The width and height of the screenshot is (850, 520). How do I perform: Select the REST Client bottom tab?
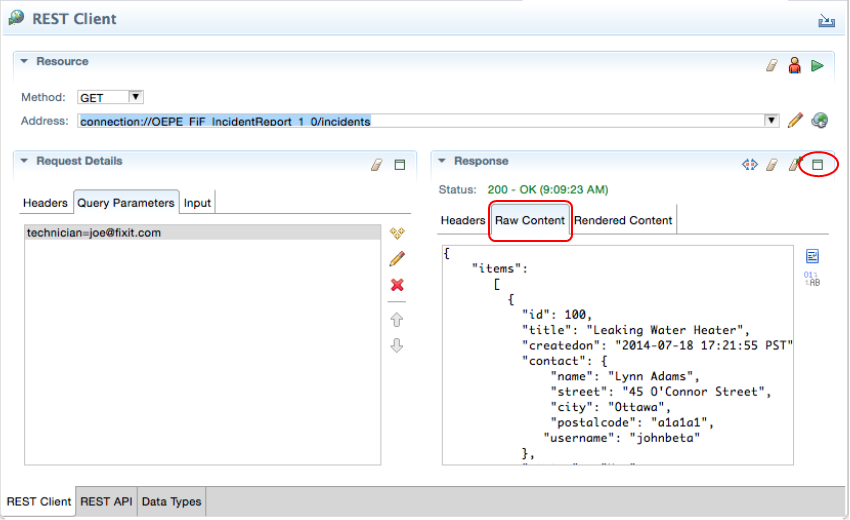38,502
